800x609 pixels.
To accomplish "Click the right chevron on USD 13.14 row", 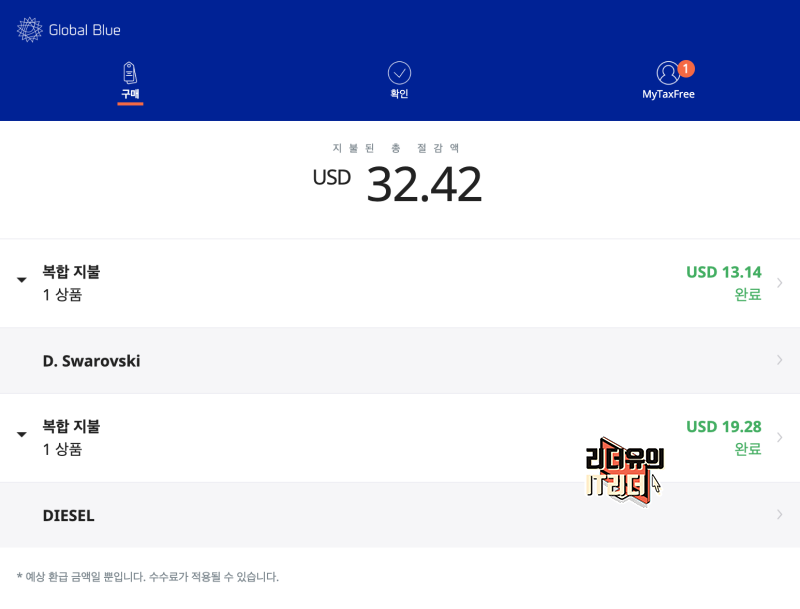I will 780,283.
